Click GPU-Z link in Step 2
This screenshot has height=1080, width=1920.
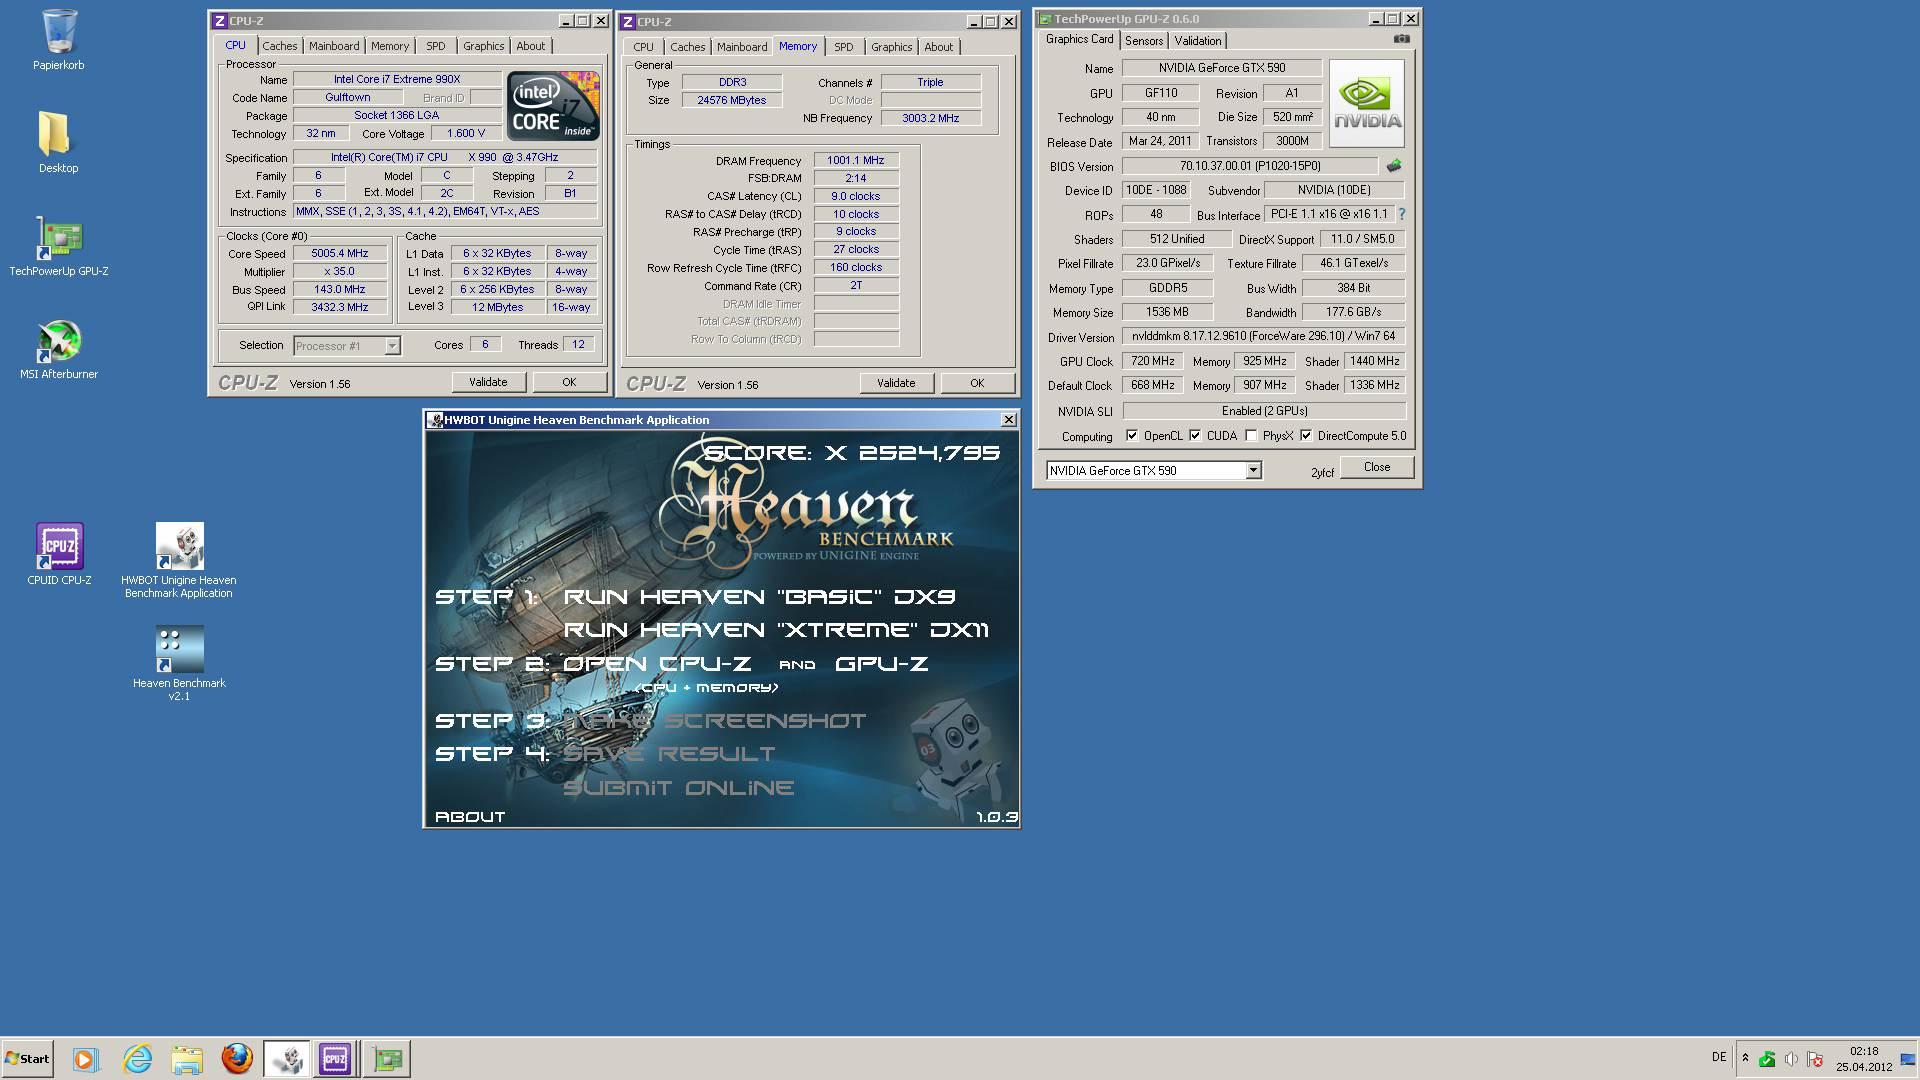[x=881, y=664]
